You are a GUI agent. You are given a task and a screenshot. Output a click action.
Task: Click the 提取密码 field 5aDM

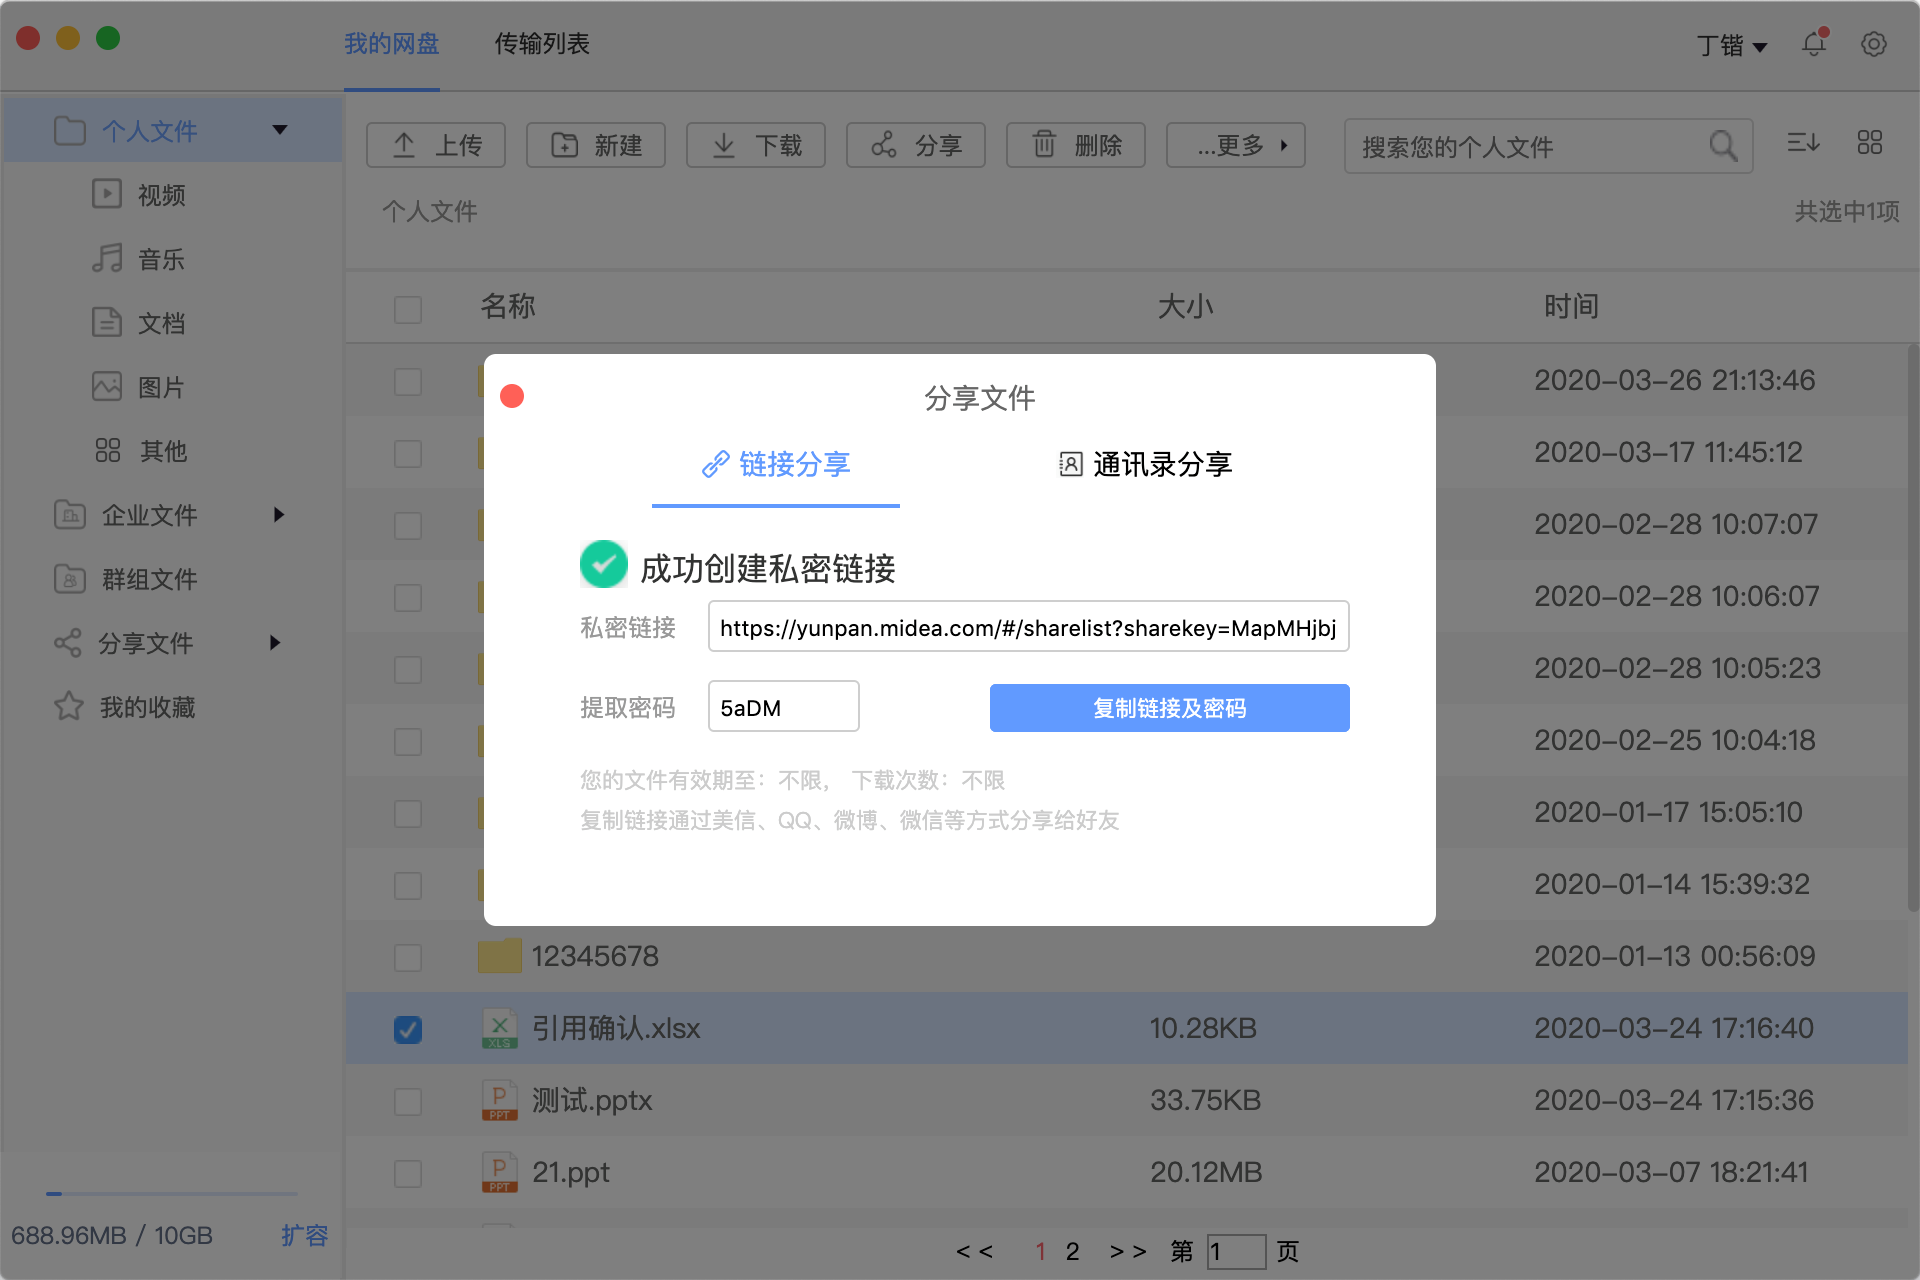coord(784,706)
